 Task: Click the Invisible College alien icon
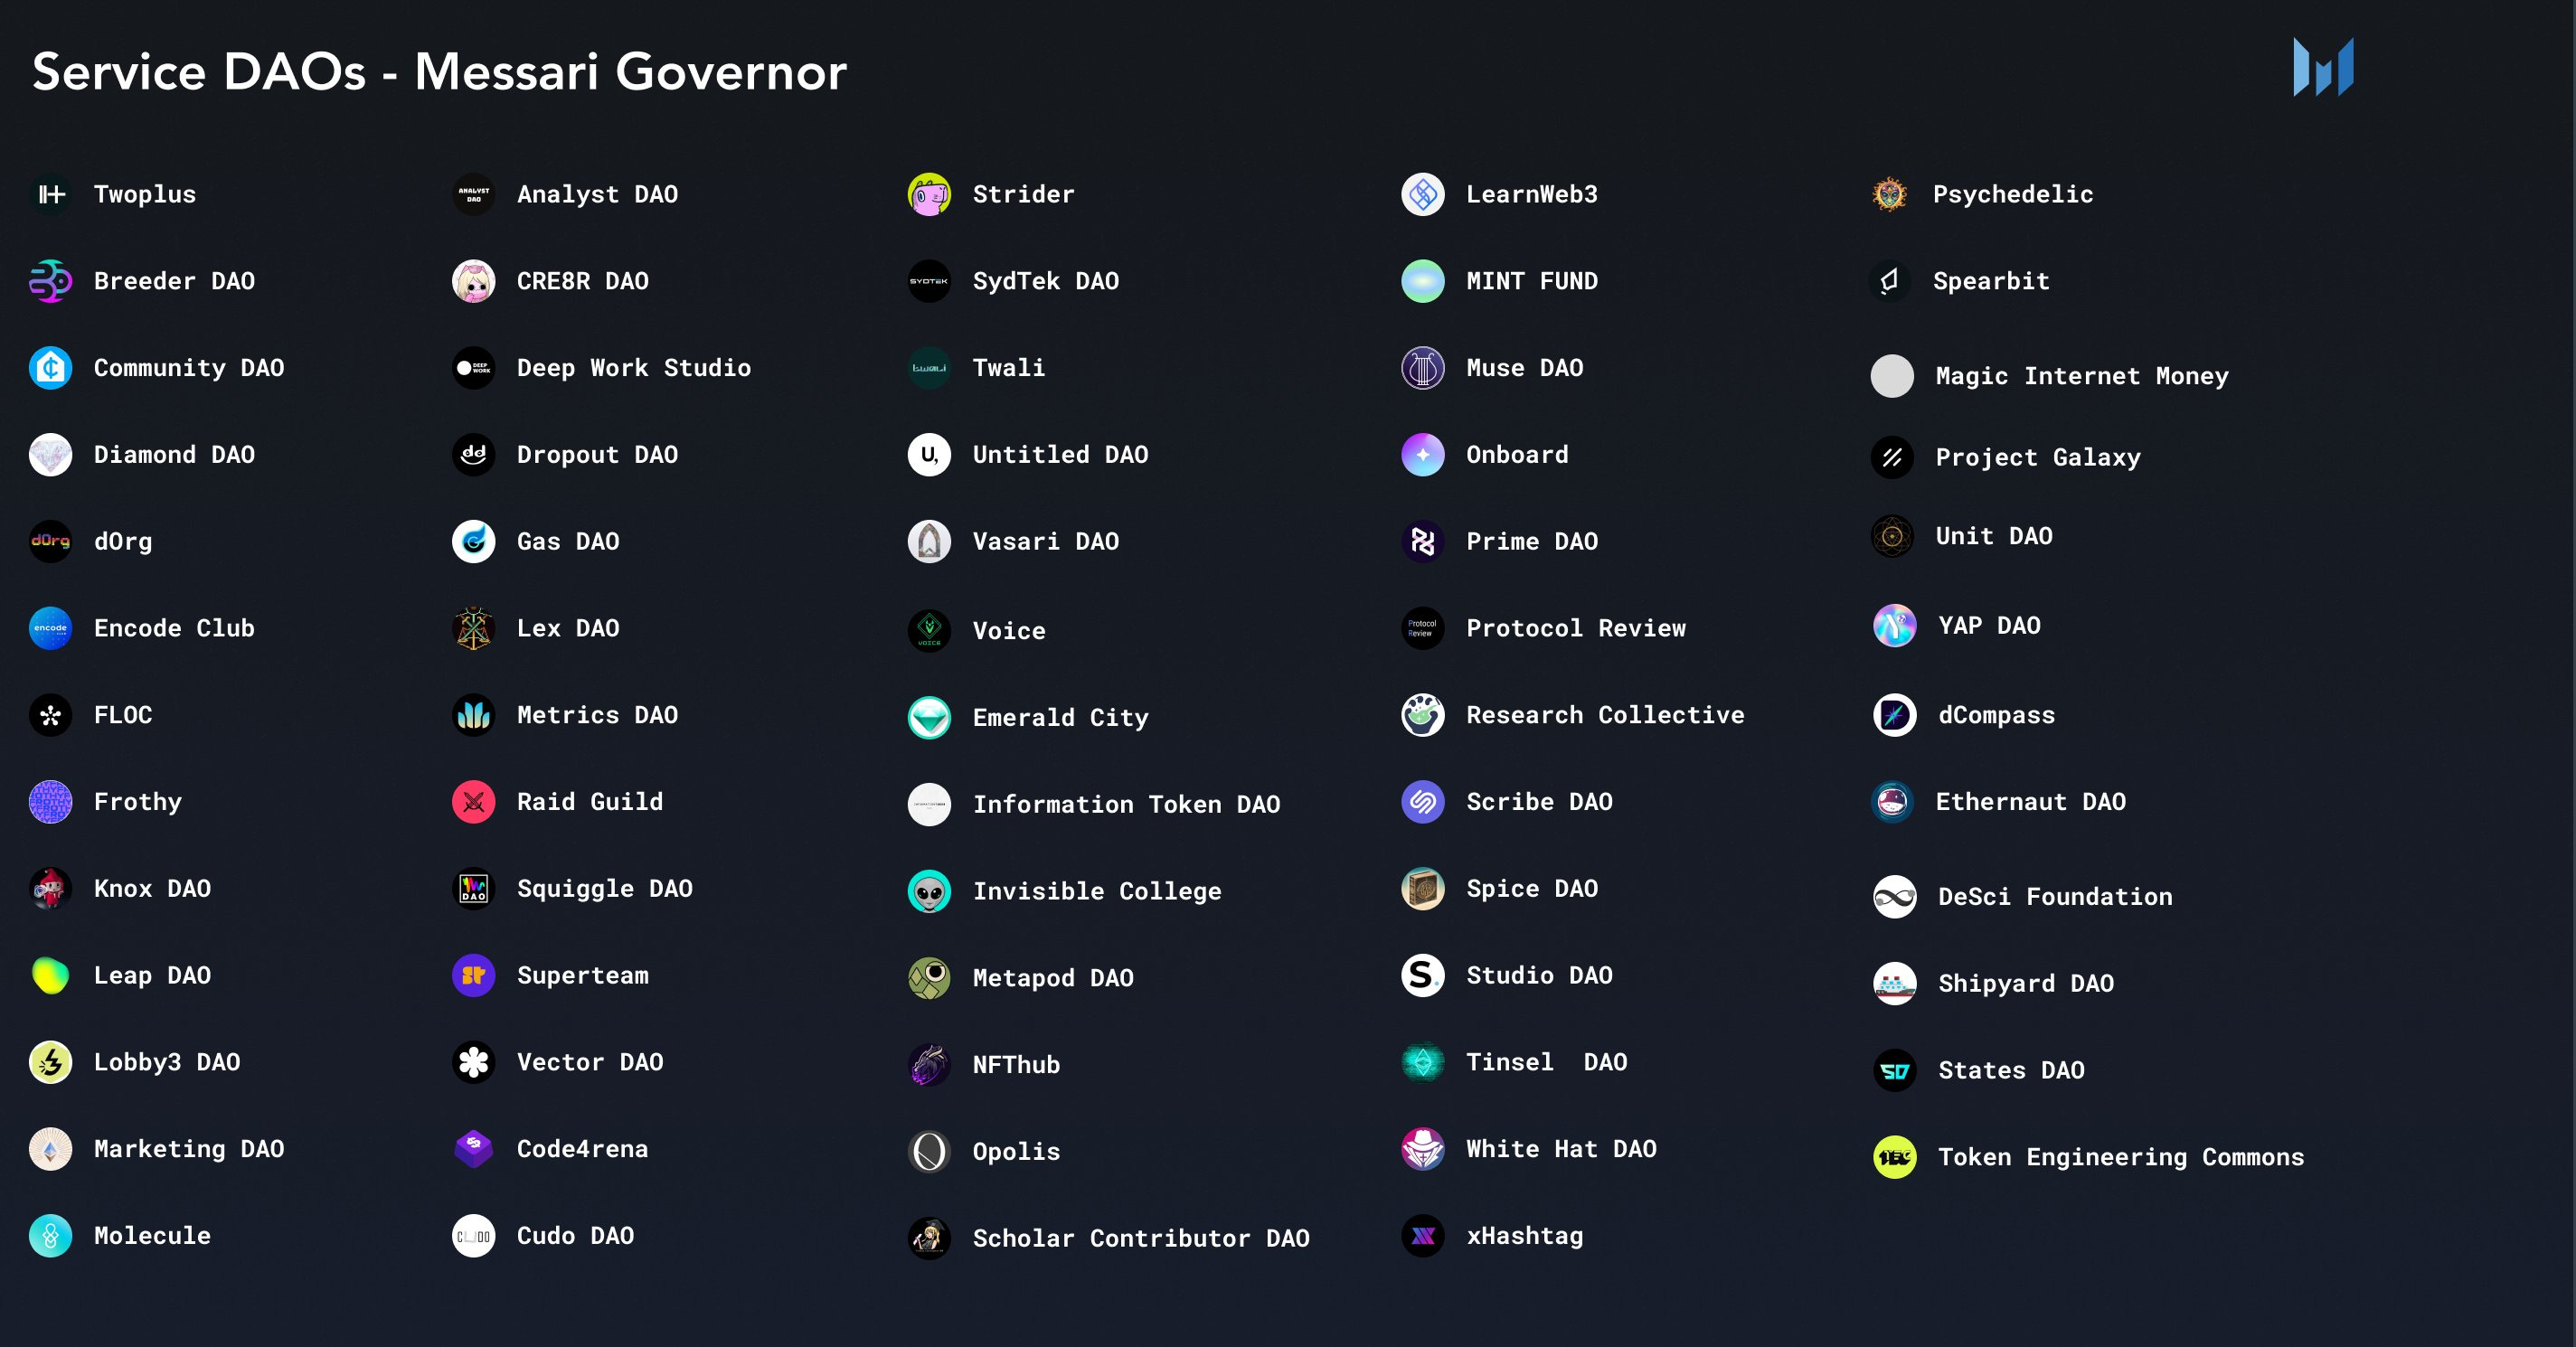[929, 891]
